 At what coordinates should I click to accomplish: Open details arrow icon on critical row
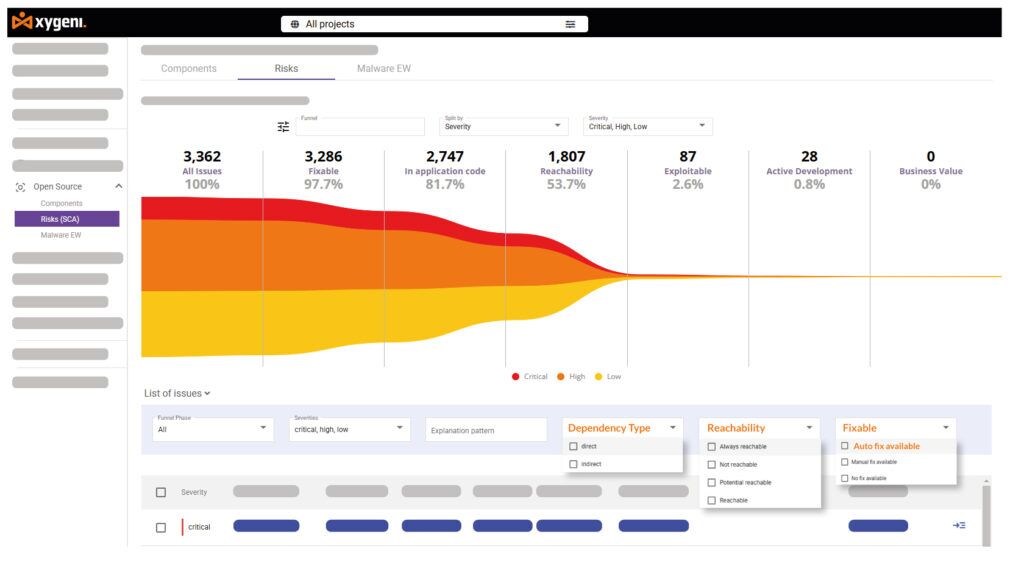[x=959, y=525]
